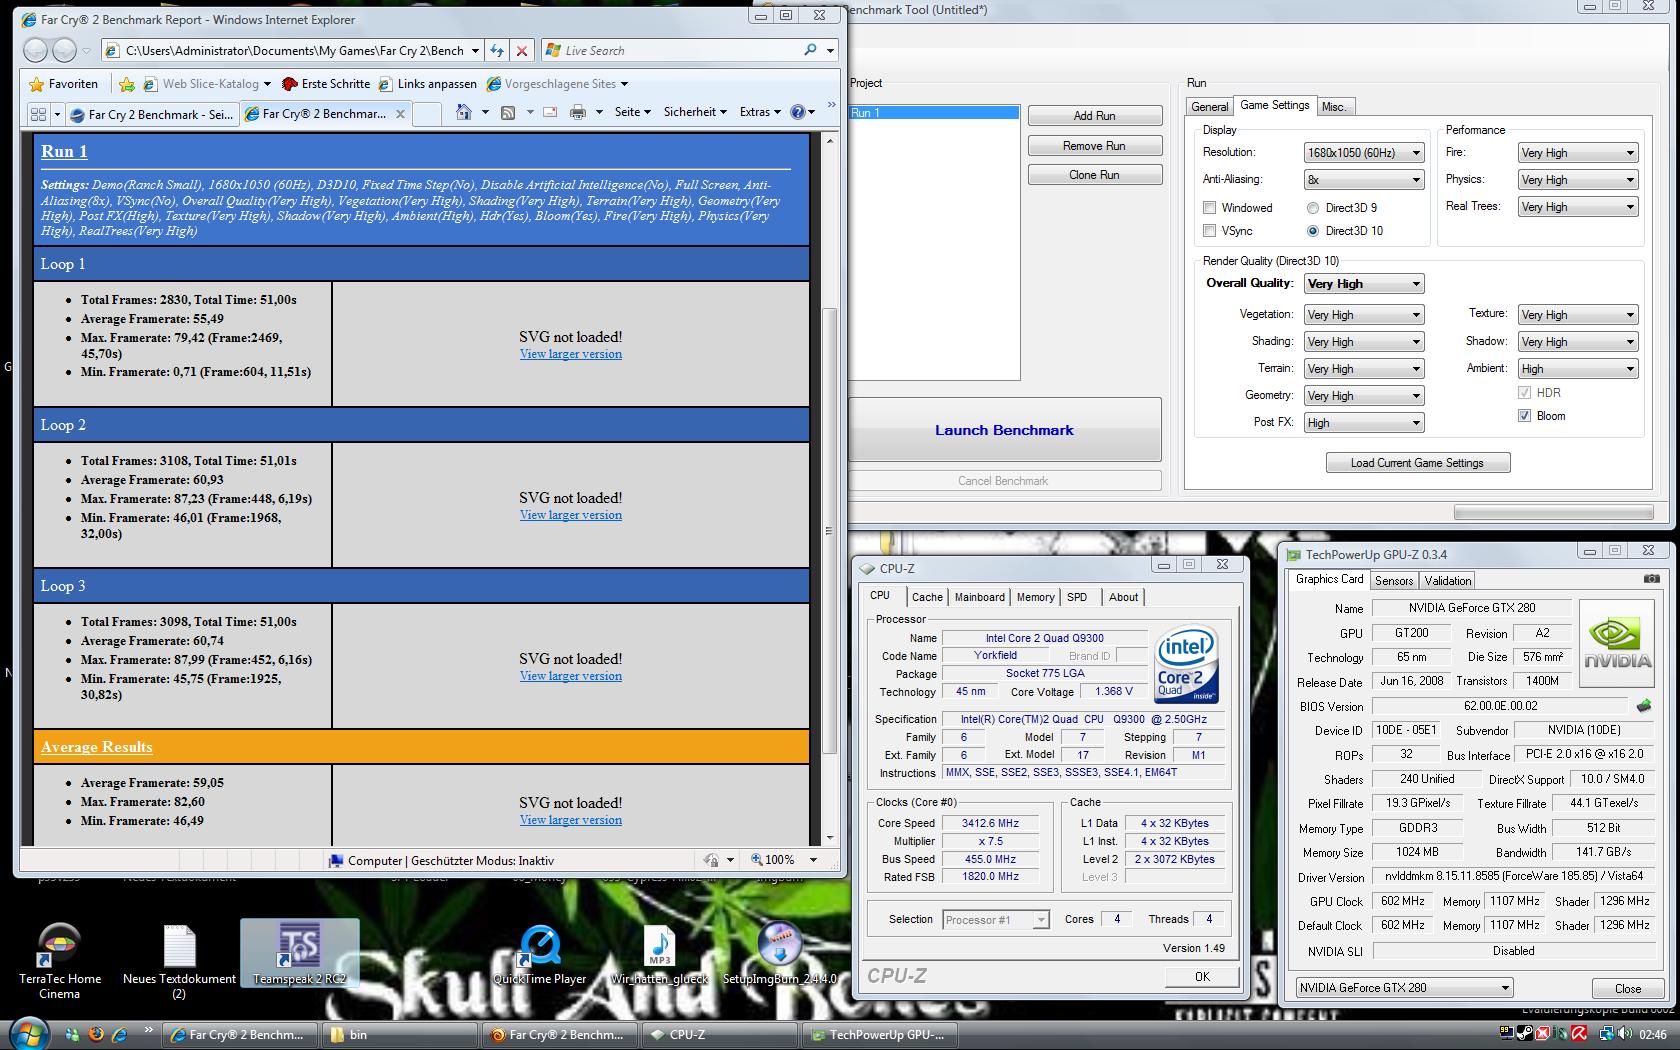Screen dimensions: 1680x1050
Task: Click the GPU-Z camera screenshot icon
Action: tap(1651, 579)
